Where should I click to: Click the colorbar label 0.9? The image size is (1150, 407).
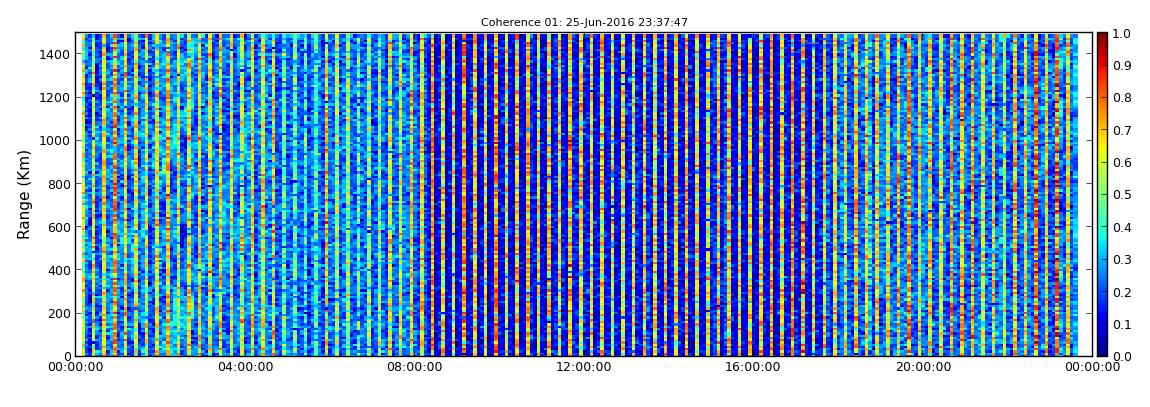point(1122,66)
